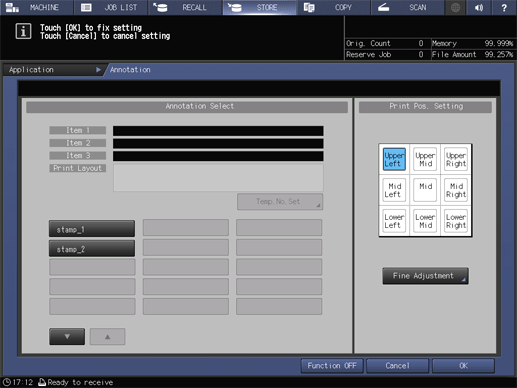Image resolution: width=517 pixels, height=388 pixels.
Task: Click the Item 2 text field
Action: coord(218,144)
